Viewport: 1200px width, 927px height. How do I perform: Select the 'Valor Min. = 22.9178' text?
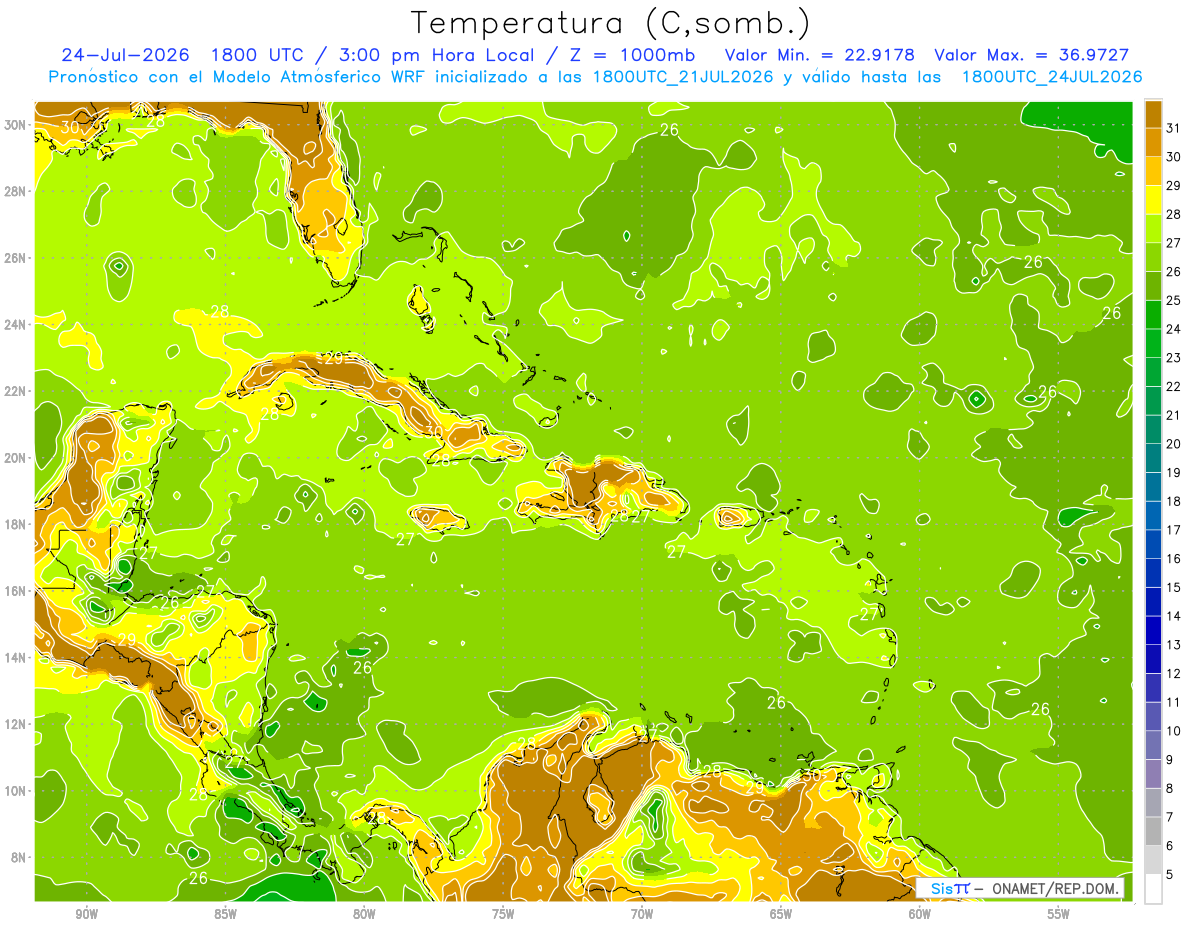[x=821, y=55]
